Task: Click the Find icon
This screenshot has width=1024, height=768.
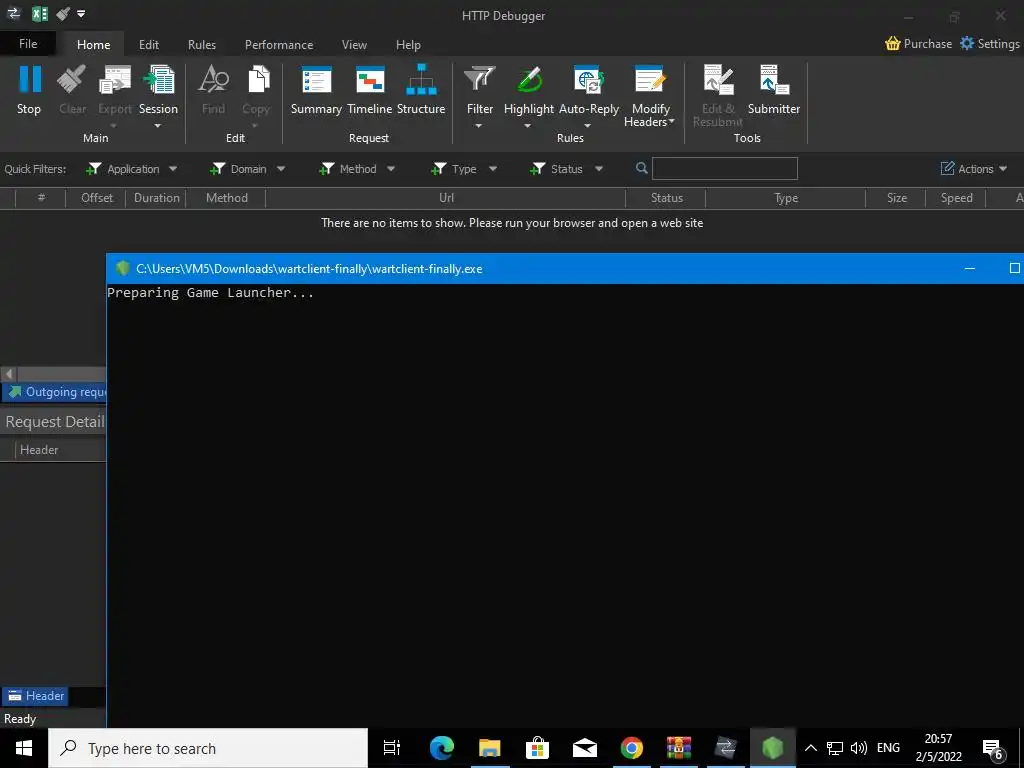Action: (x=214, y=80)
